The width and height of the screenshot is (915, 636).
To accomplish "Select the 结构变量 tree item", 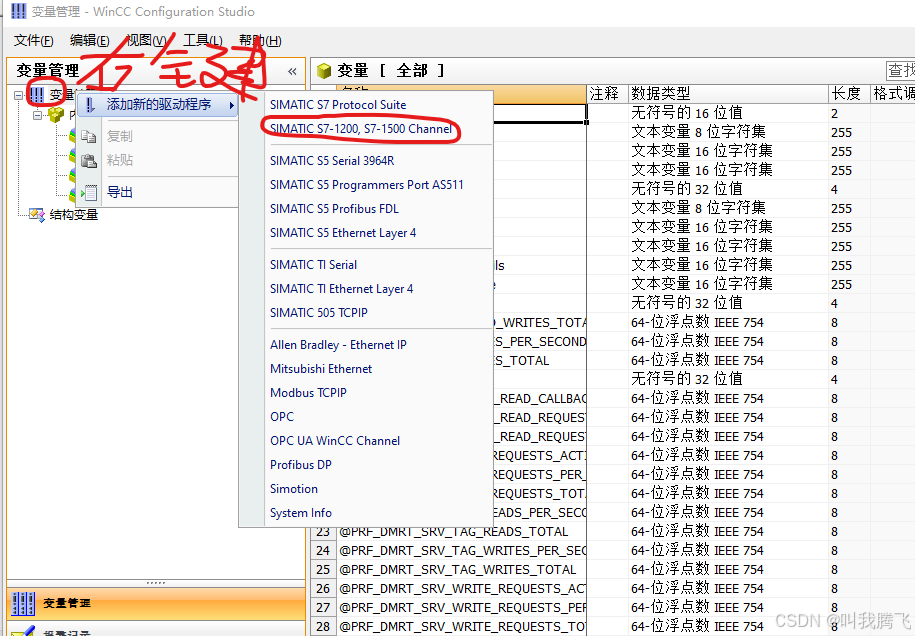I will point(74,215).
